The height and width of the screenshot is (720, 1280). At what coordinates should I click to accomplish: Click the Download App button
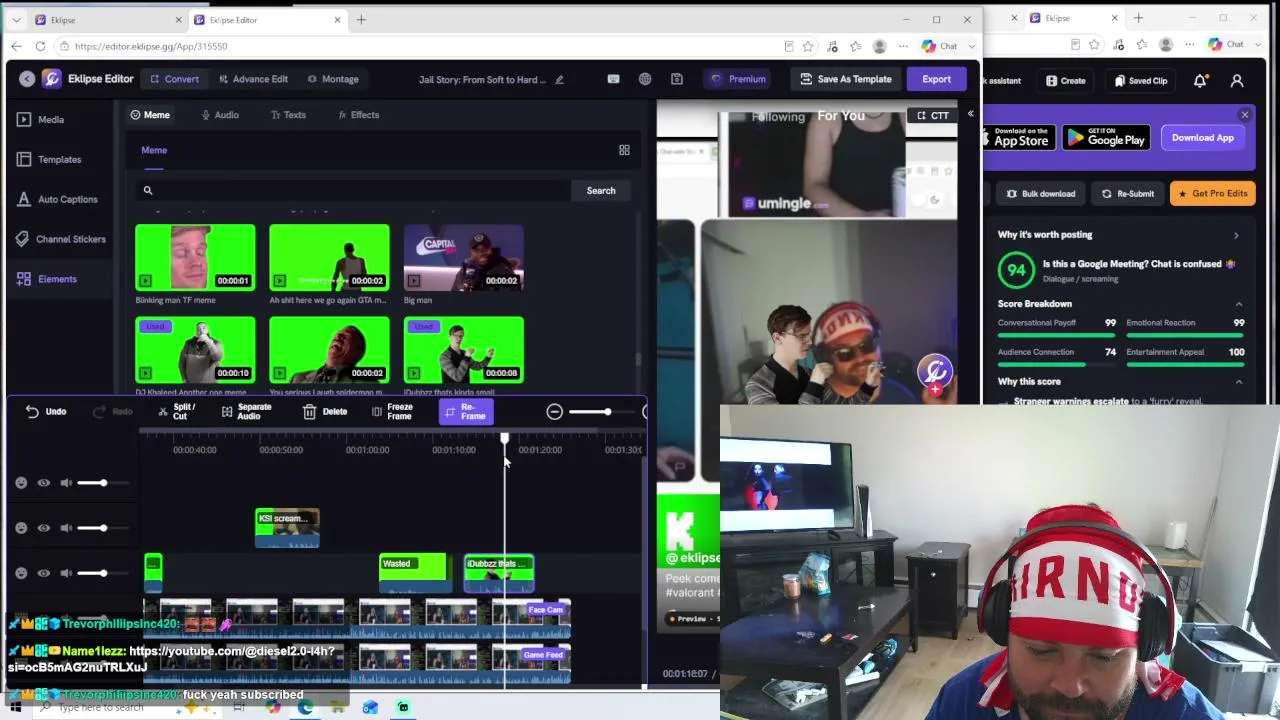coord(1203,138)
